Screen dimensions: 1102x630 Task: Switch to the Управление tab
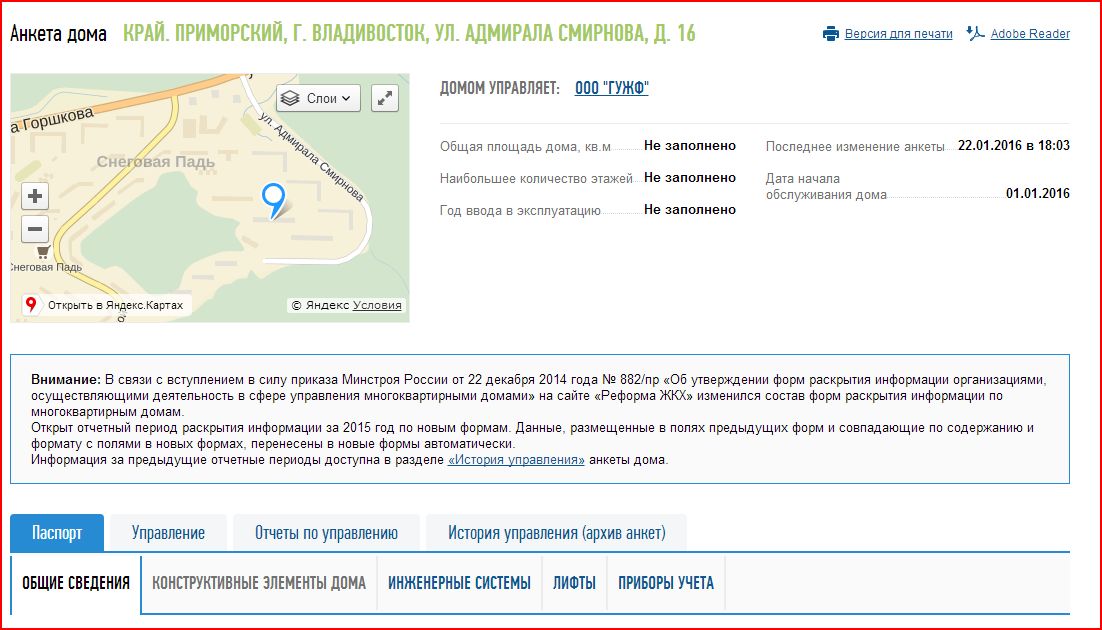(x=168, y=533)
